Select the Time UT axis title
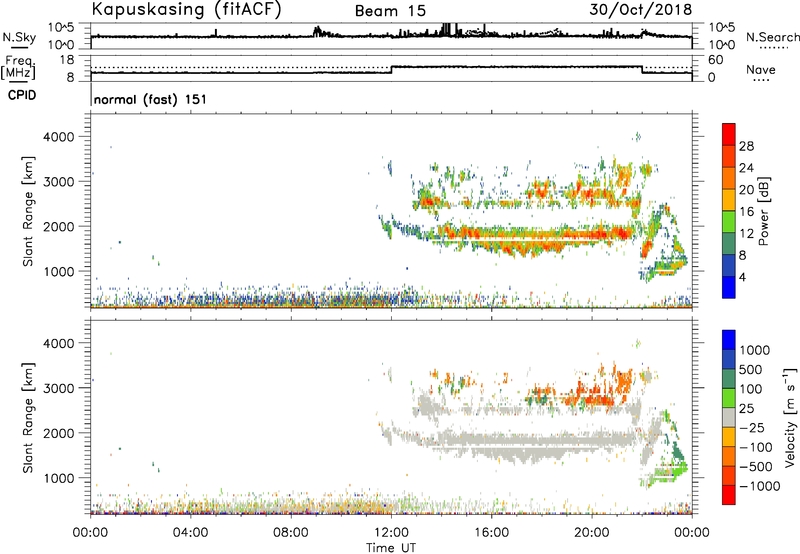800x554 pixels. pyautogui.click(x=391, y=548)
